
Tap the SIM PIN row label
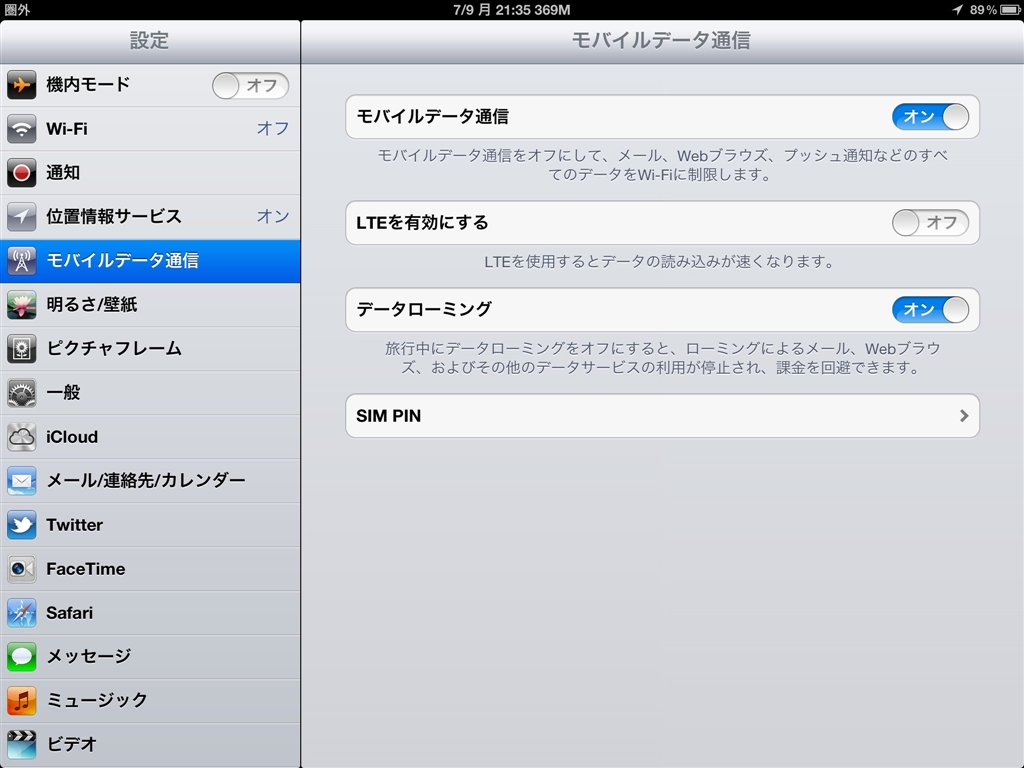click(x=389, y=416)
